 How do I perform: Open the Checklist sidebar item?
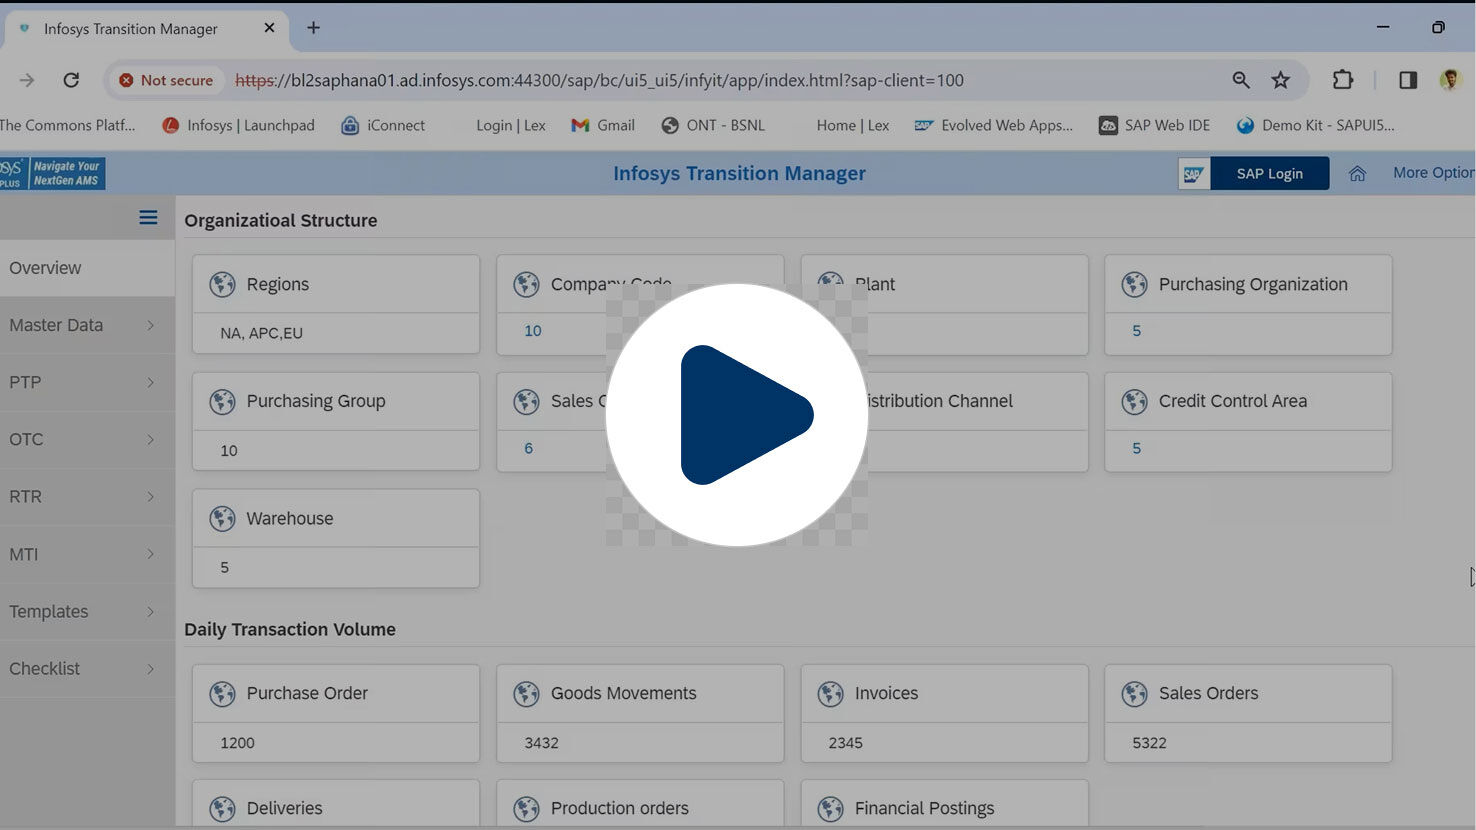(87, 668)
